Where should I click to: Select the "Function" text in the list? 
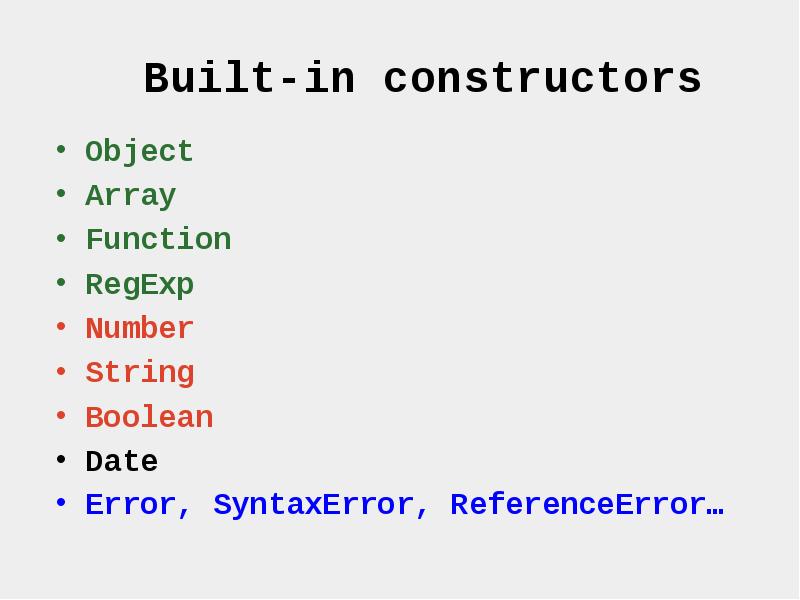(x=158, y=240)
